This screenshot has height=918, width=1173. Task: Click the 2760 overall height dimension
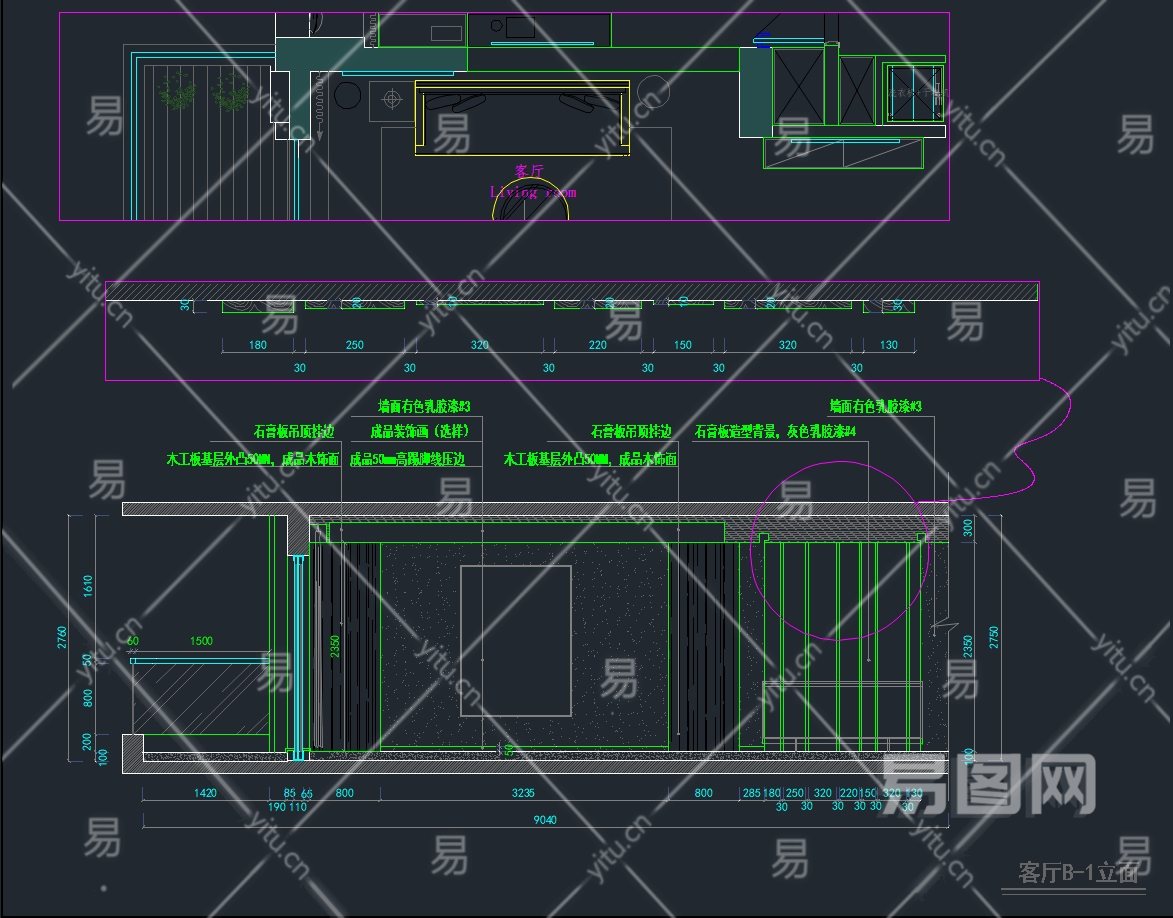[x=62, y=637]
